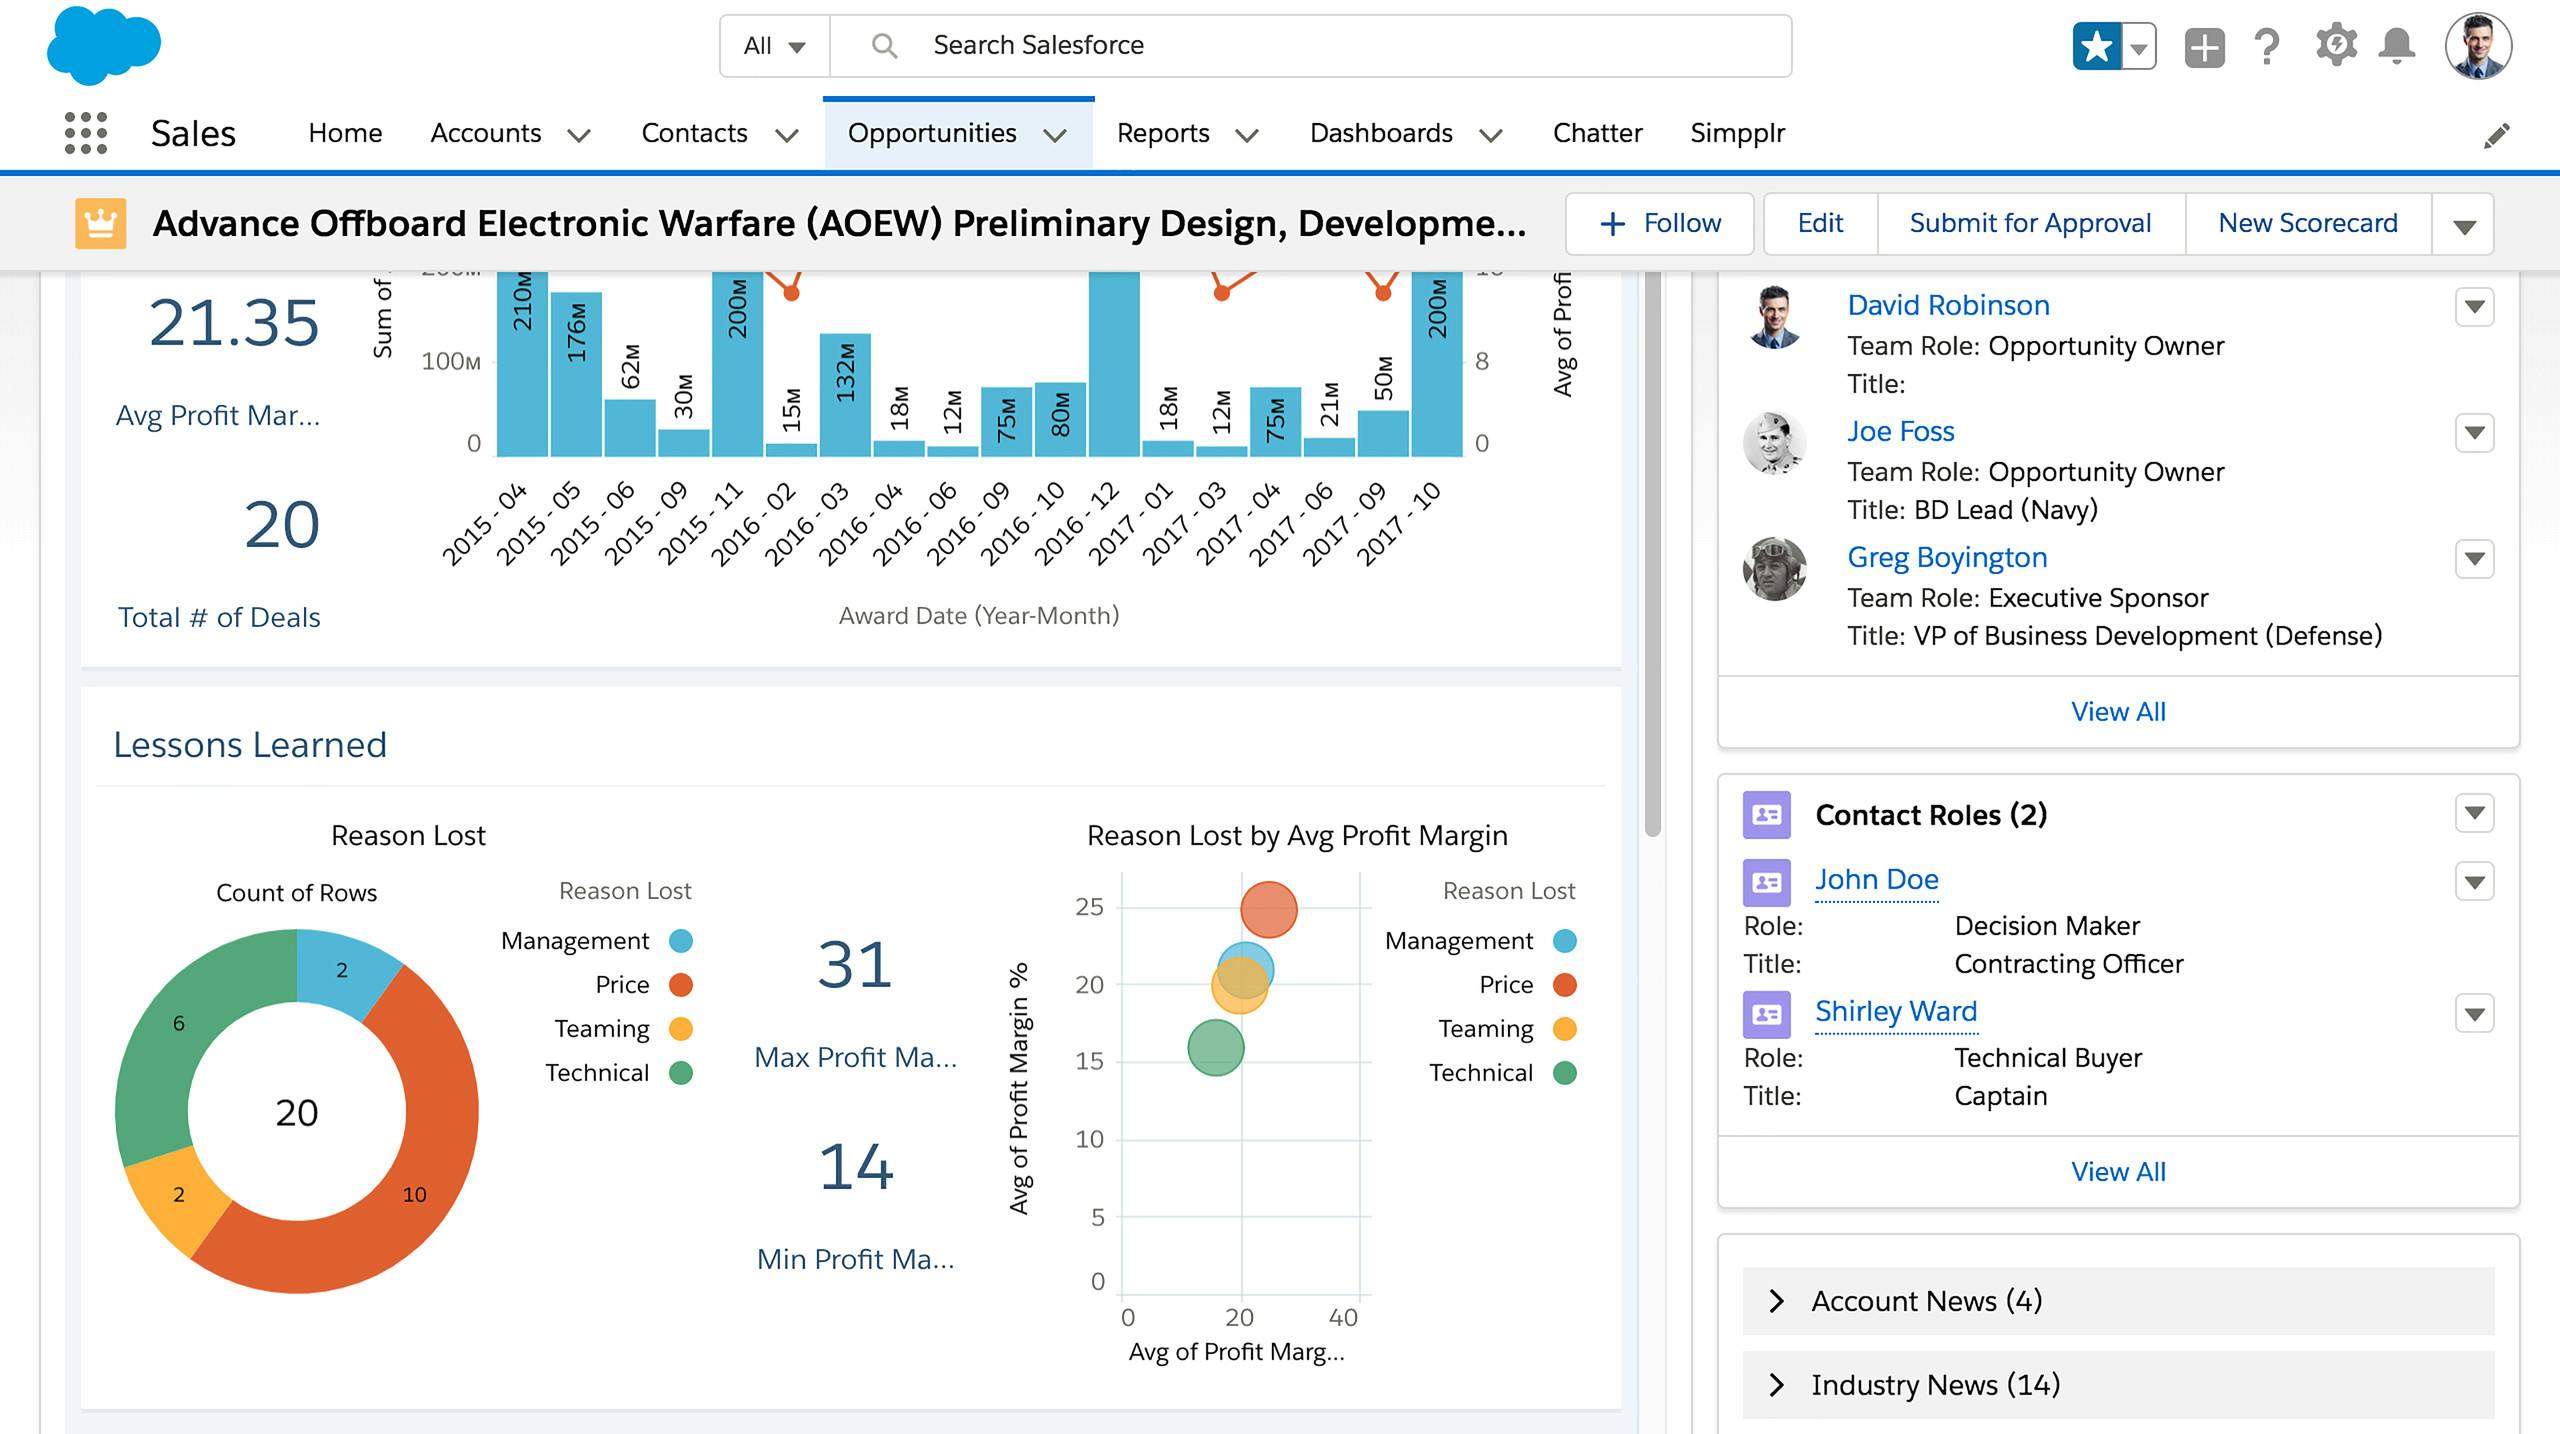This screenshot has height=1434, width=2560.
Task: Click Submit for Approval
Action: tap(2030, 223)
